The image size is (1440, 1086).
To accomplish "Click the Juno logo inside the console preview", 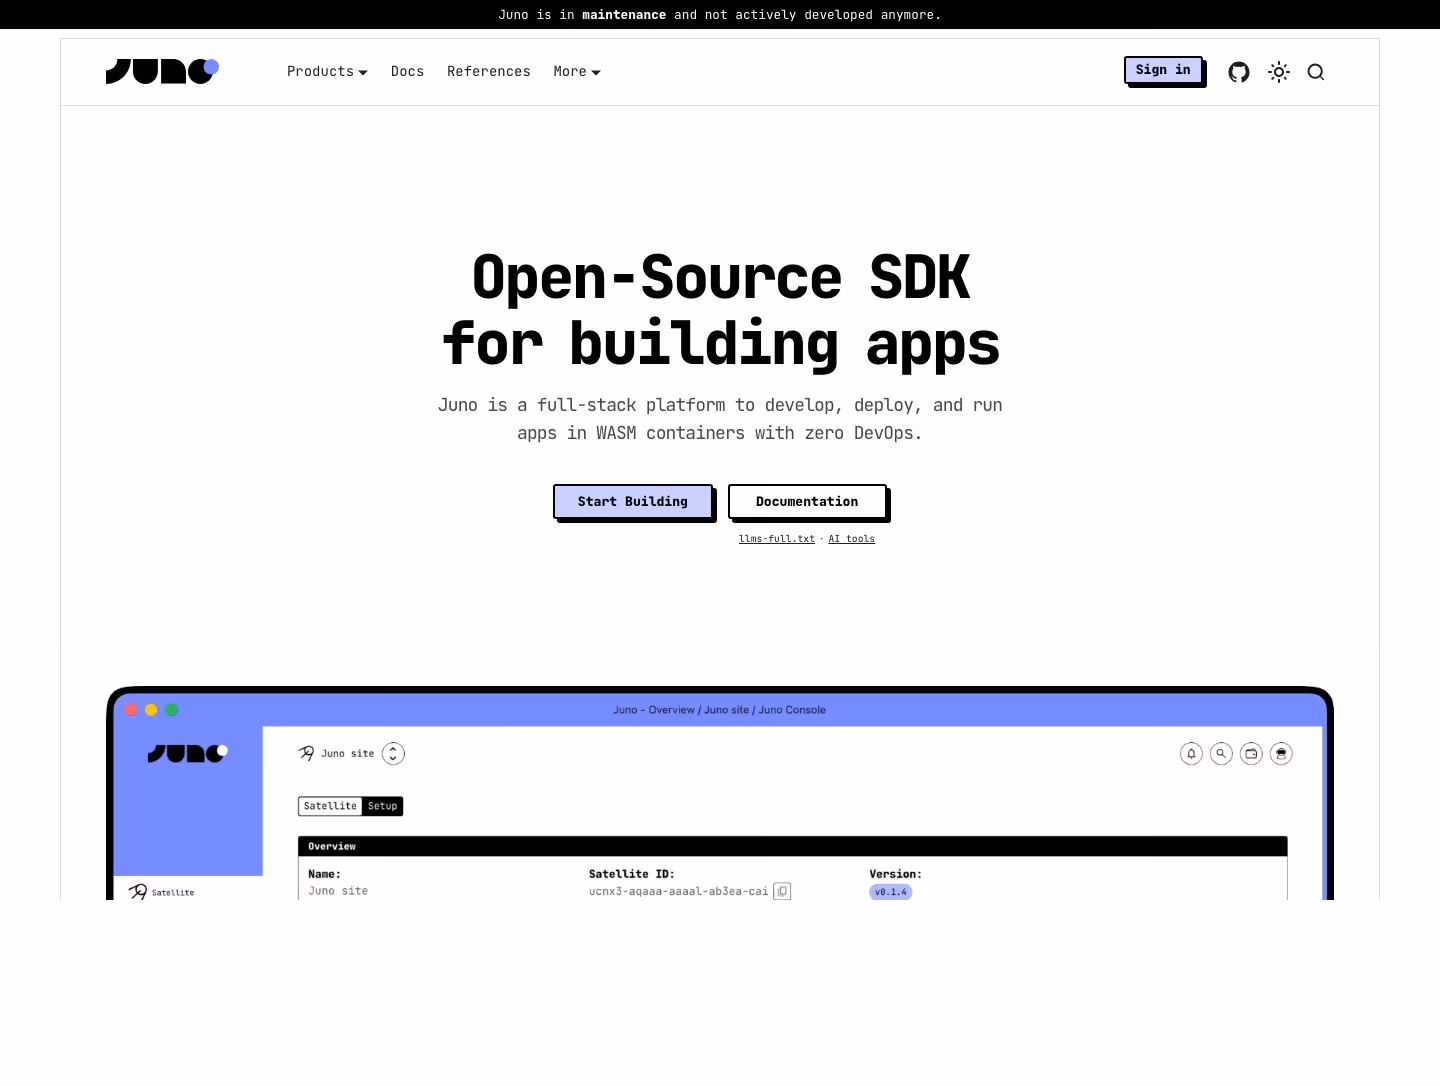I will [188, 753].
